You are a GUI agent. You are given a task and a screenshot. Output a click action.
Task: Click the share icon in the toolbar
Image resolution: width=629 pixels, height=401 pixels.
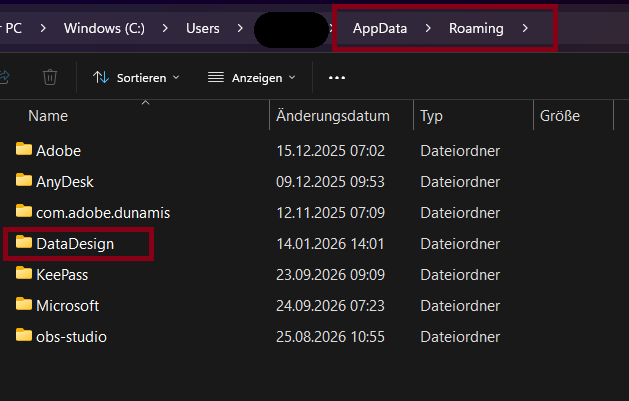pyautogui.click(x=4, y=77)
